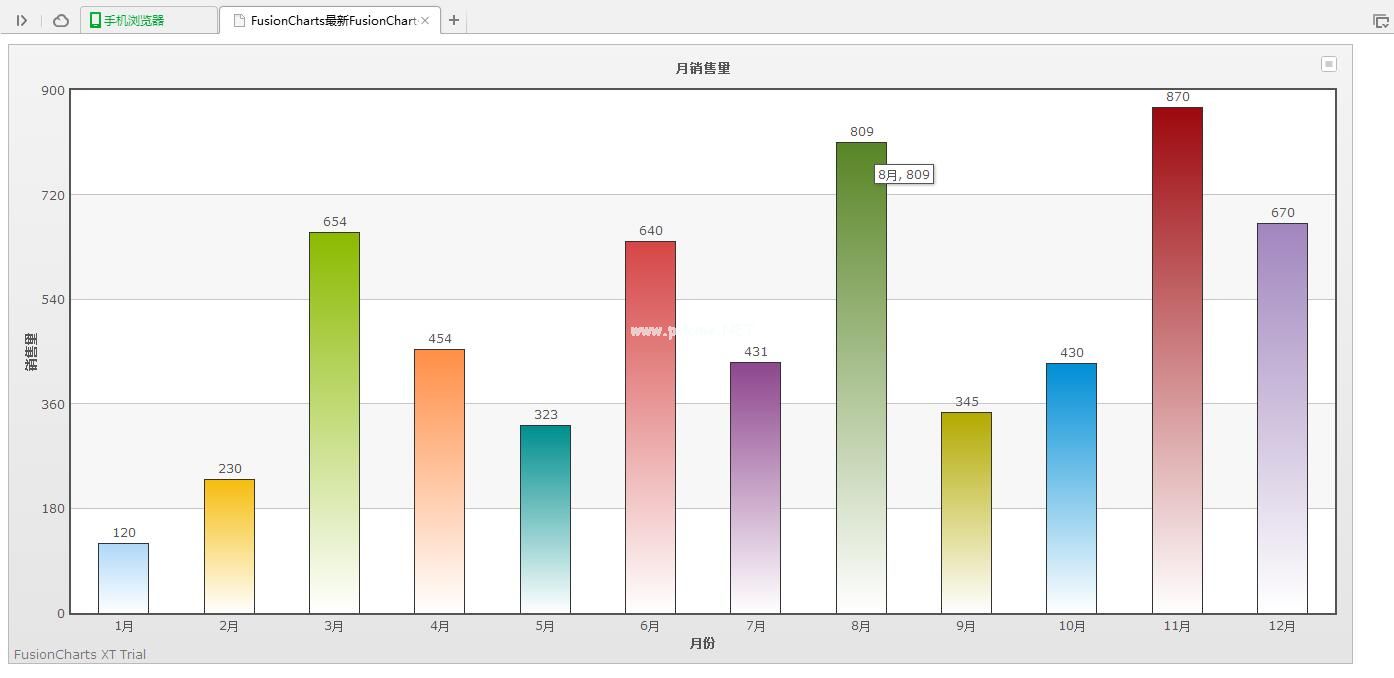
Task: Open the cloud sync icon
Action: (61, 20)
